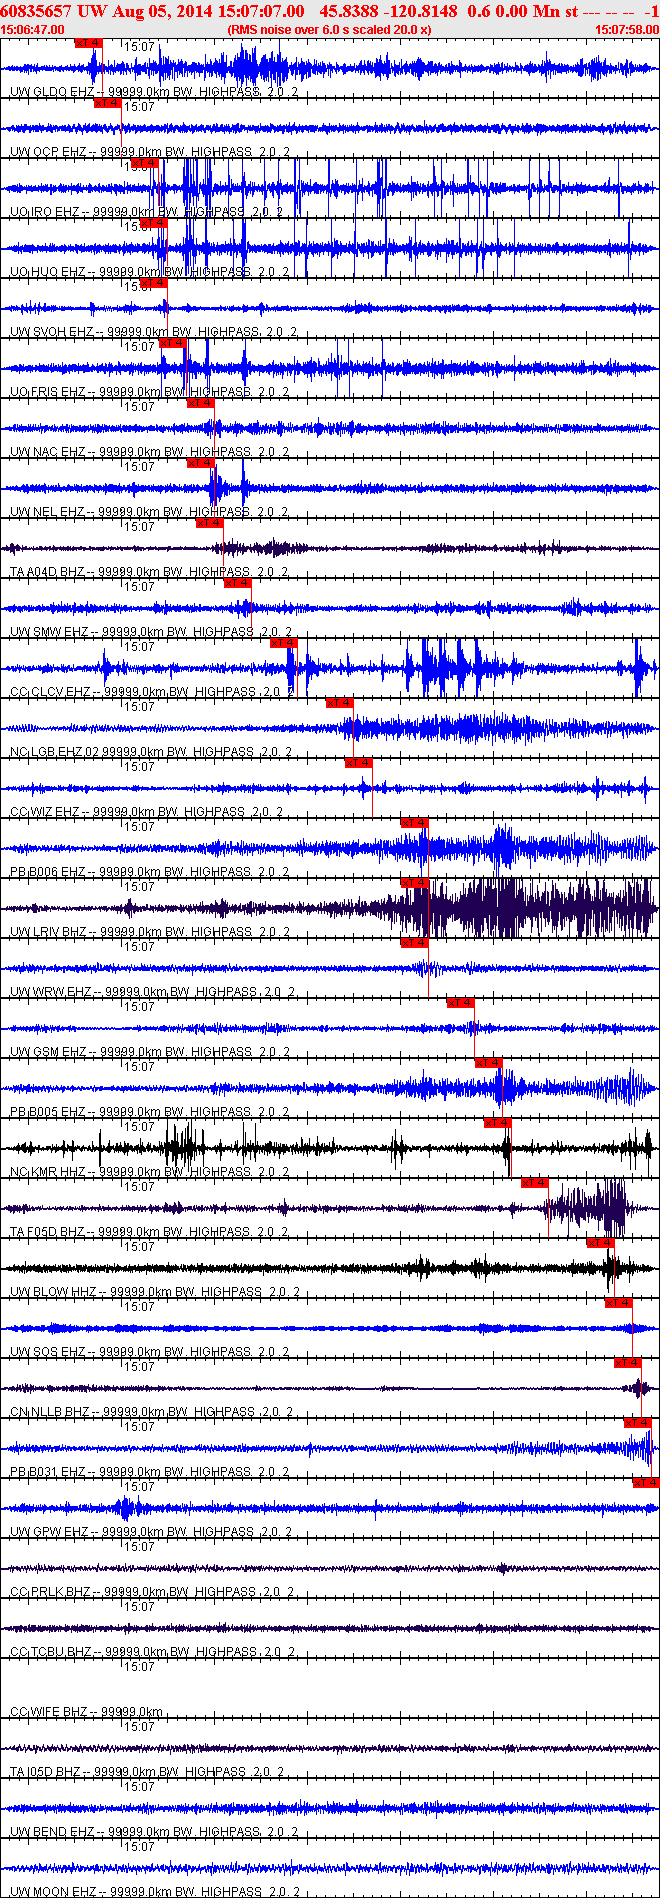
Task: Select the UW OCP EHZ trace label
Action: coord(150,152)
